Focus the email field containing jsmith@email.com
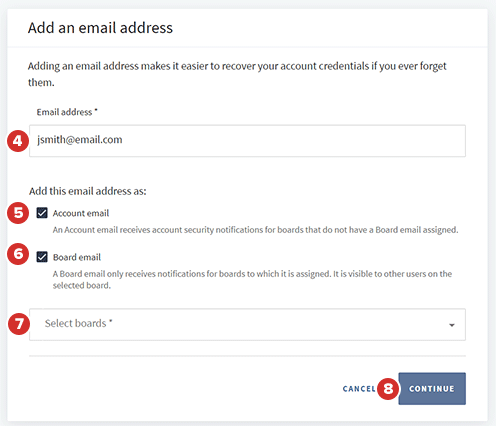Image resolution: width=496 pixels, height=426 pixels. (247, 141)
